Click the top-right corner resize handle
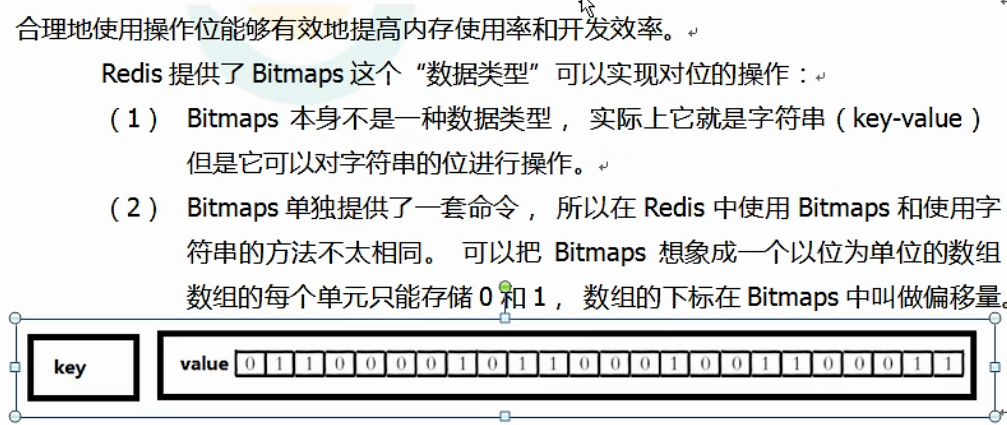Viewport: 1007px width, 425px height. click(x=998, y=319)
